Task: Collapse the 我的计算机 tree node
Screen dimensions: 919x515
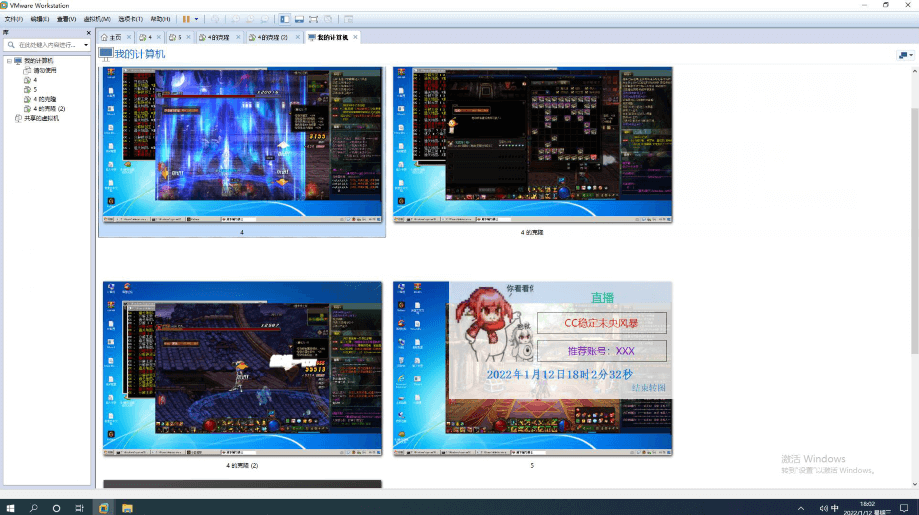Action: (x=9, y=61)
